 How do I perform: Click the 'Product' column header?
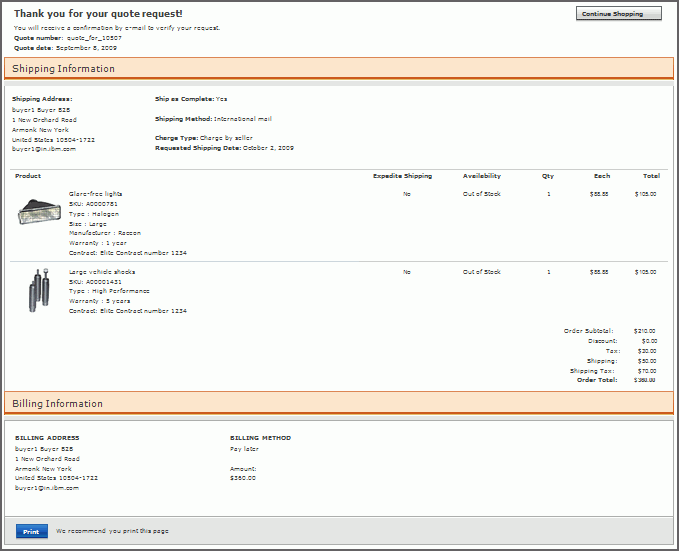click(28, 175)
